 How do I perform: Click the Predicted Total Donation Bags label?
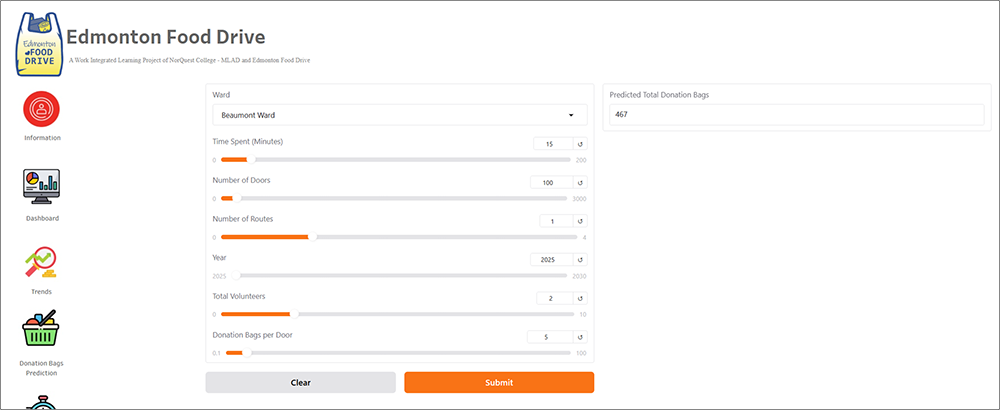click(x=659, y=95)
